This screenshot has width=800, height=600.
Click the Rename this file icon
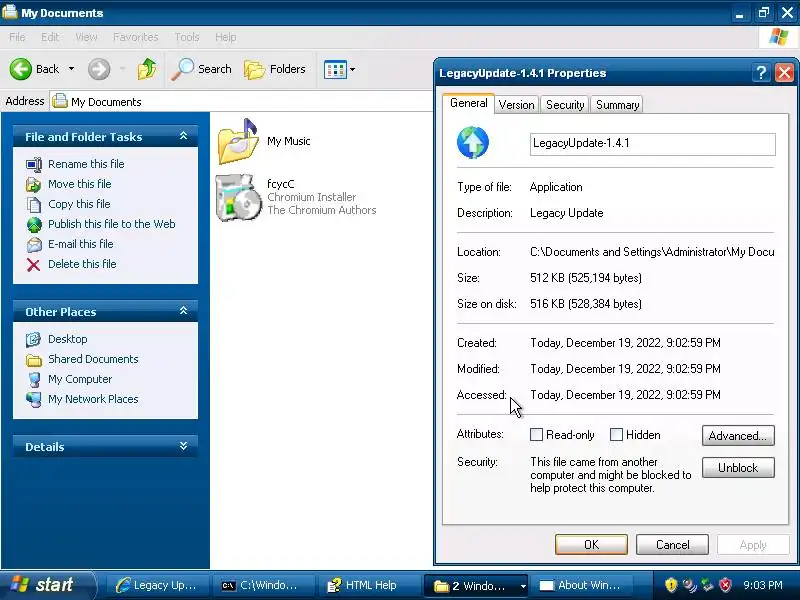pyautogui.click(x=34, y=164)
